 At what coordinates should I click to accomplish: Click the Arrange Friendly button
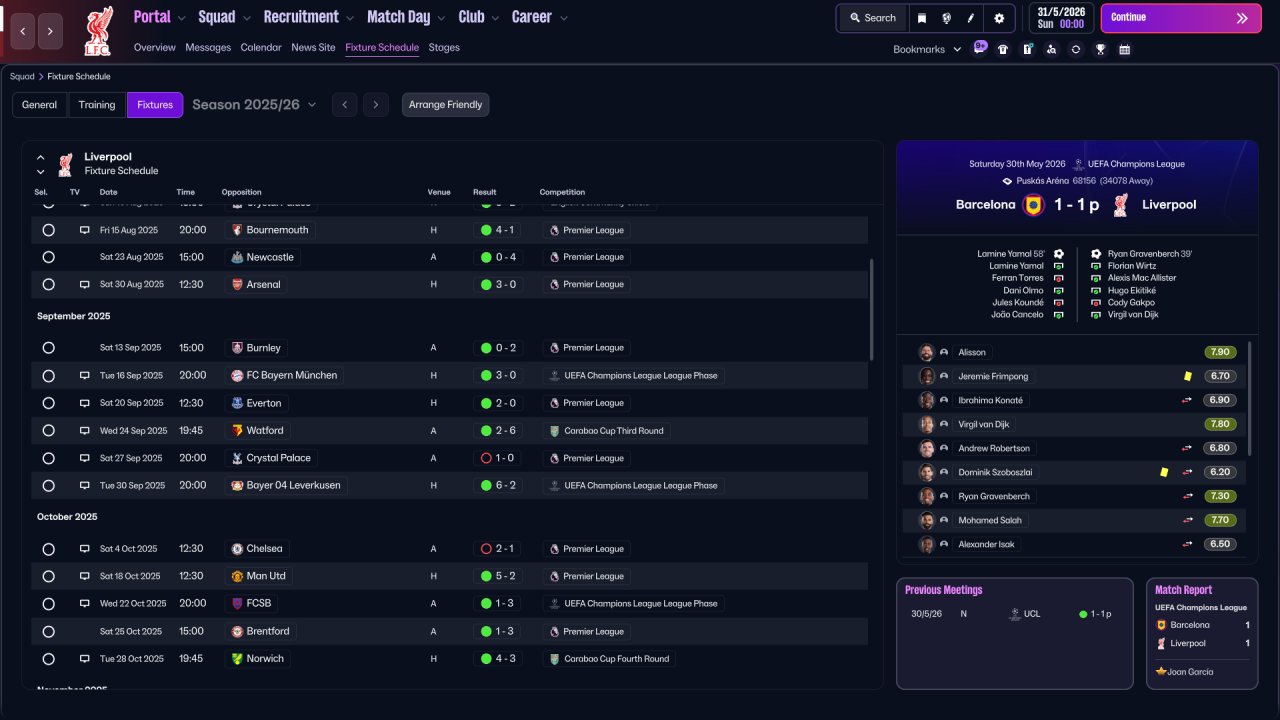coord(446,105)
